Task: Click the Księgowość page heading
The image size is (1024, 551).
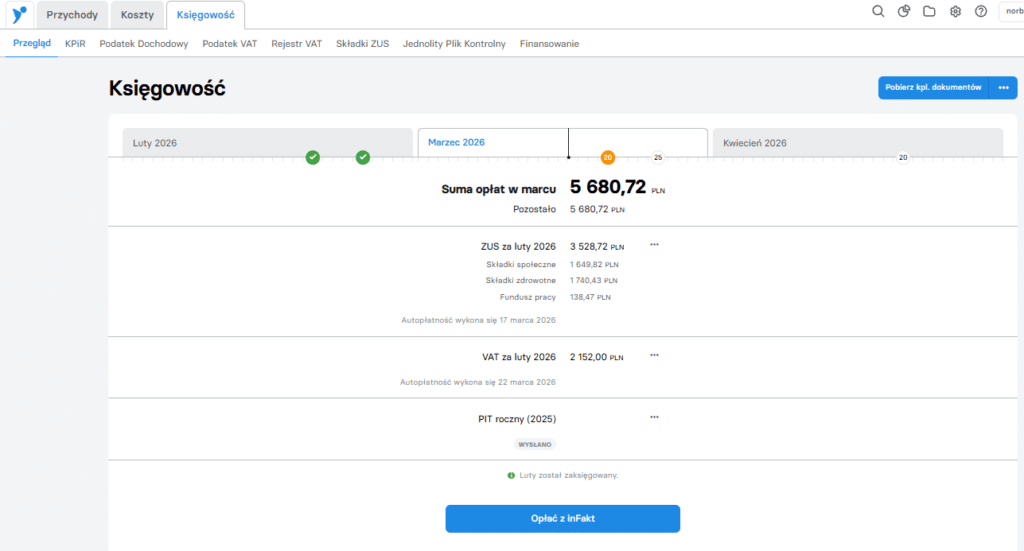Action: coord(167,89)
